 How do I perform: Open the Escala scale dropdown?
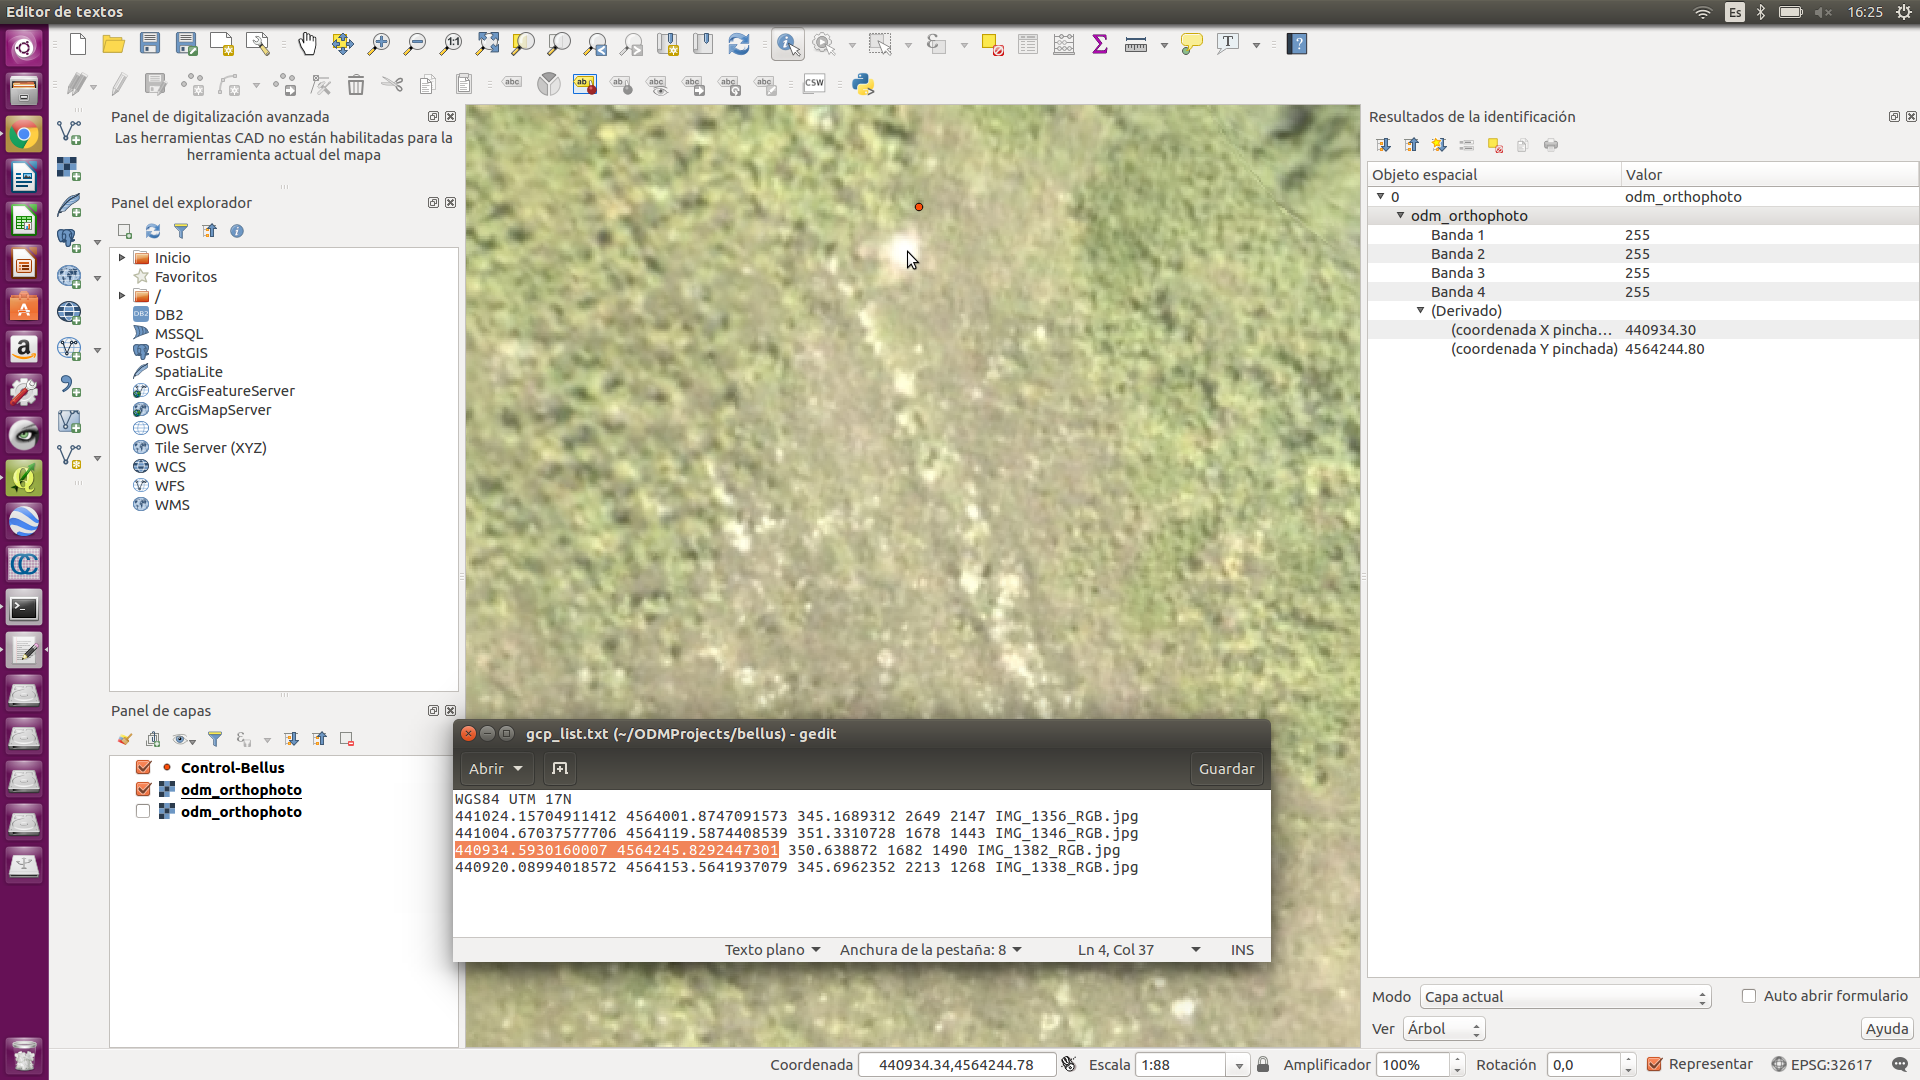[1239, 1065]
